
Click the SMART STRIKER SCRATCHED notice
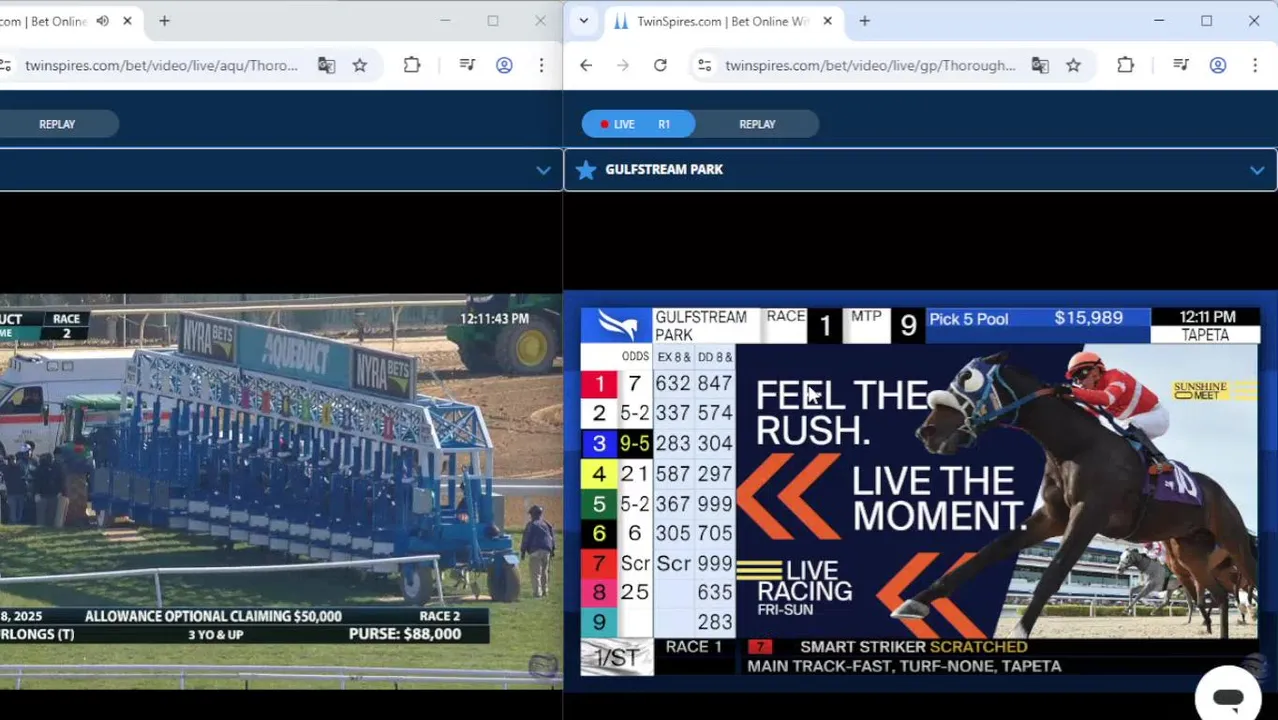point(913,647)
